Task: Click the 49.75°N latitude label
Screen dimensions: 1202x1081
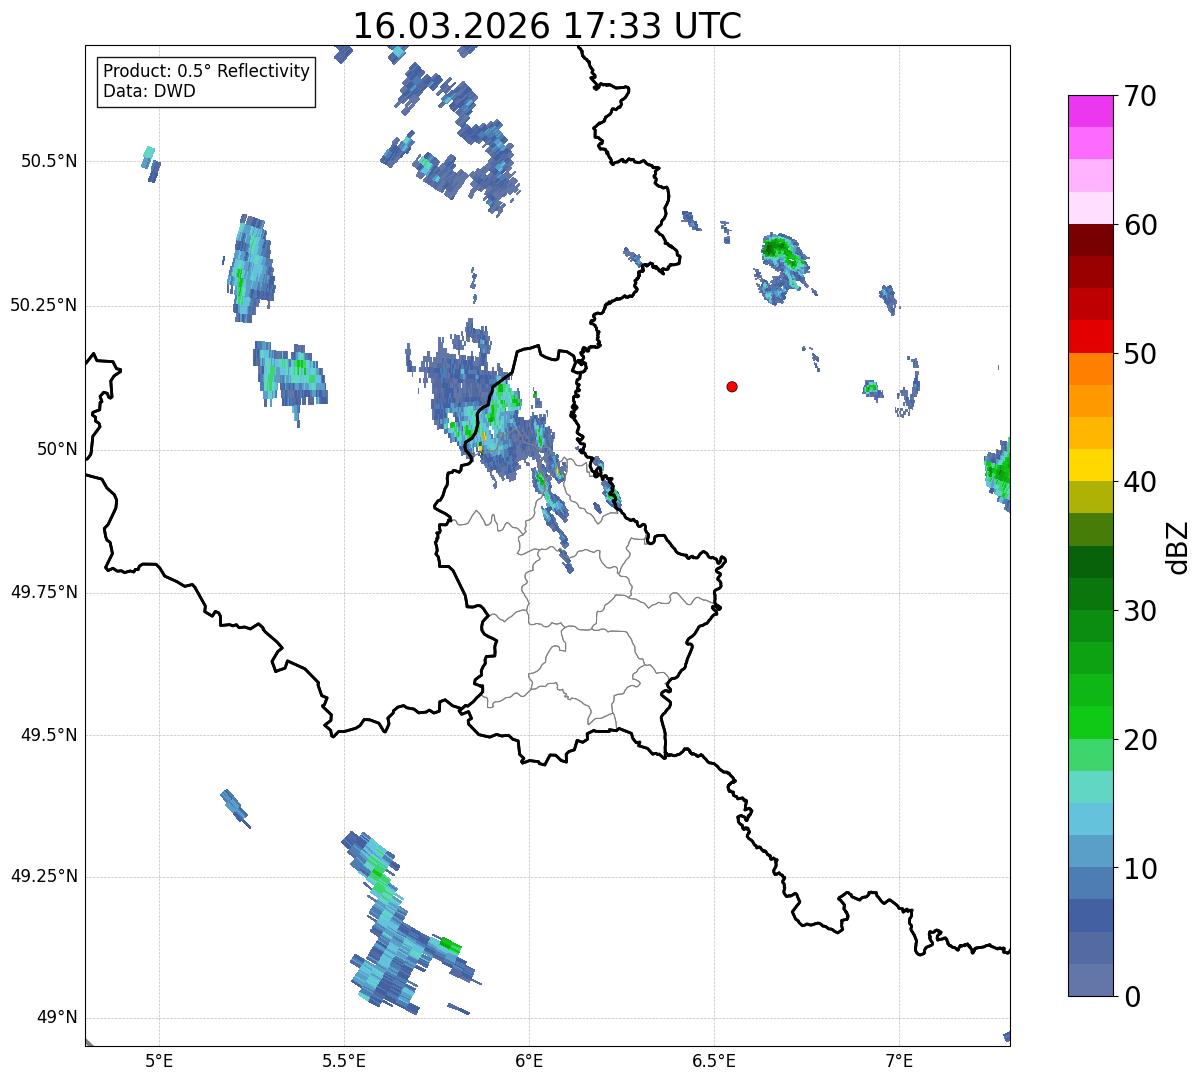Action: tap(44, 592)
